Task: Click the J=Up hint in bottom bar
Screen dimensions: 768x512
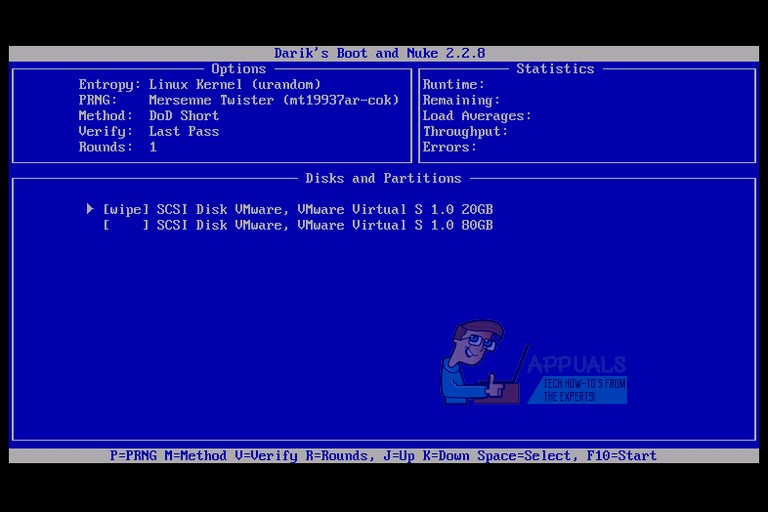Action: [399, 456]
